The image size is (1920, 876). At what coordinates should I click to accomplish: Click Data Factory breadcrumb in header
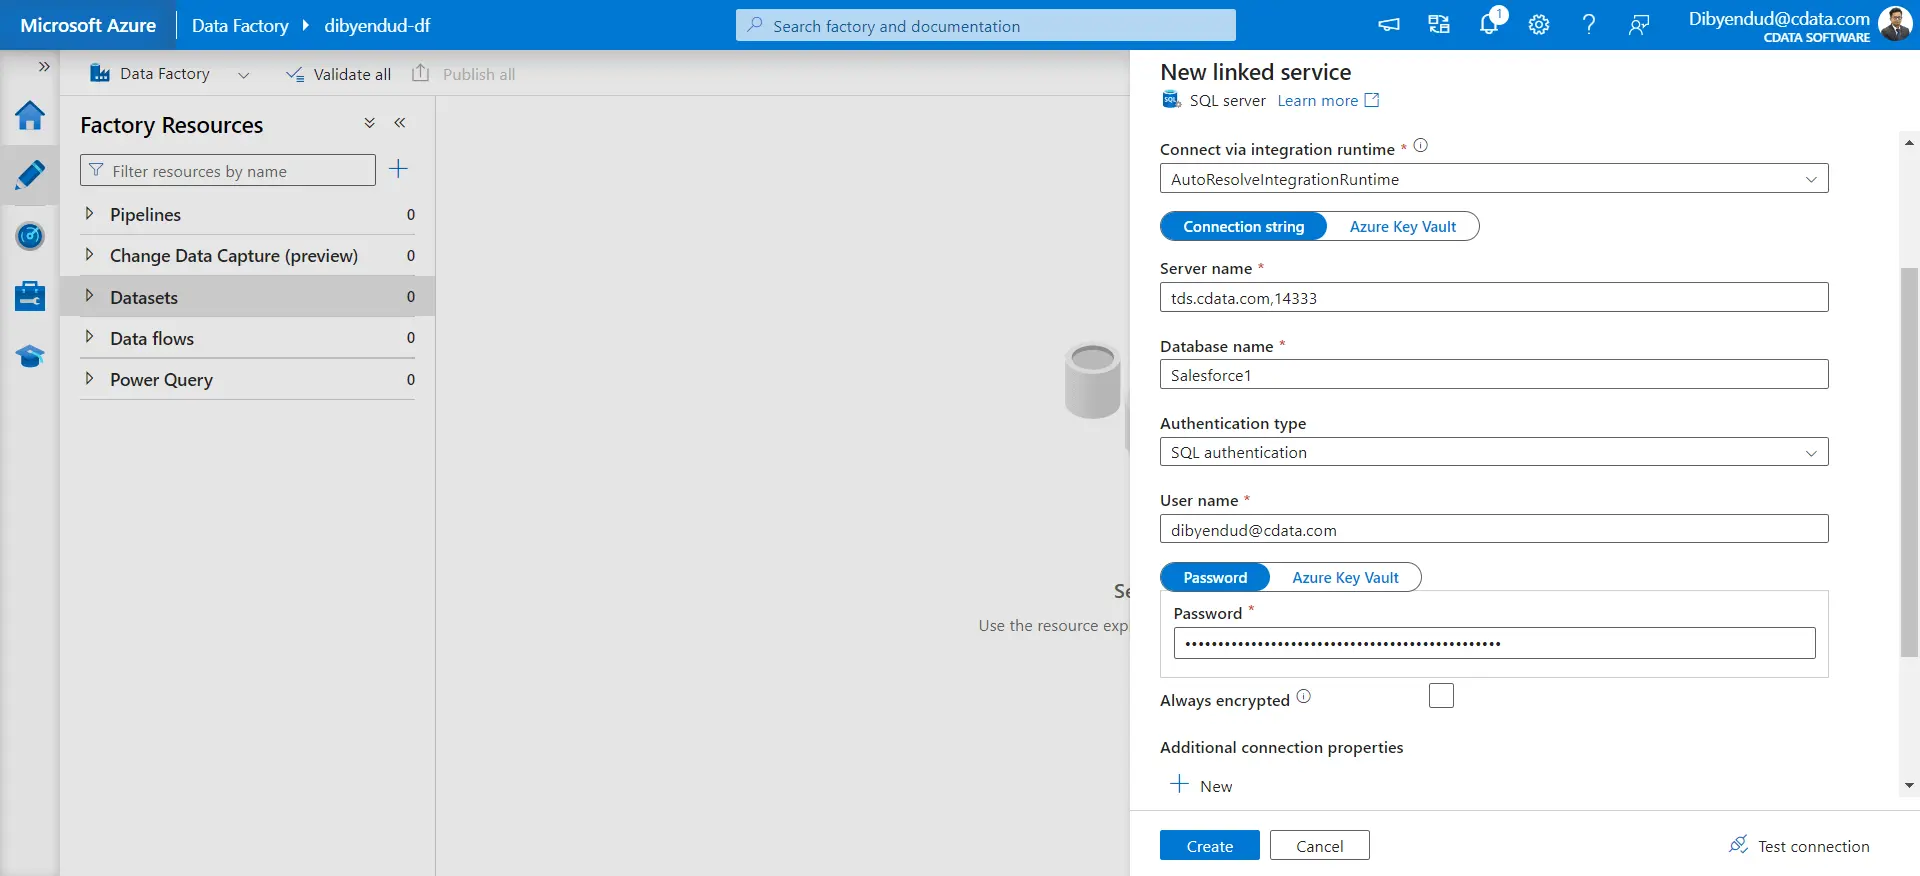[240, 26]
